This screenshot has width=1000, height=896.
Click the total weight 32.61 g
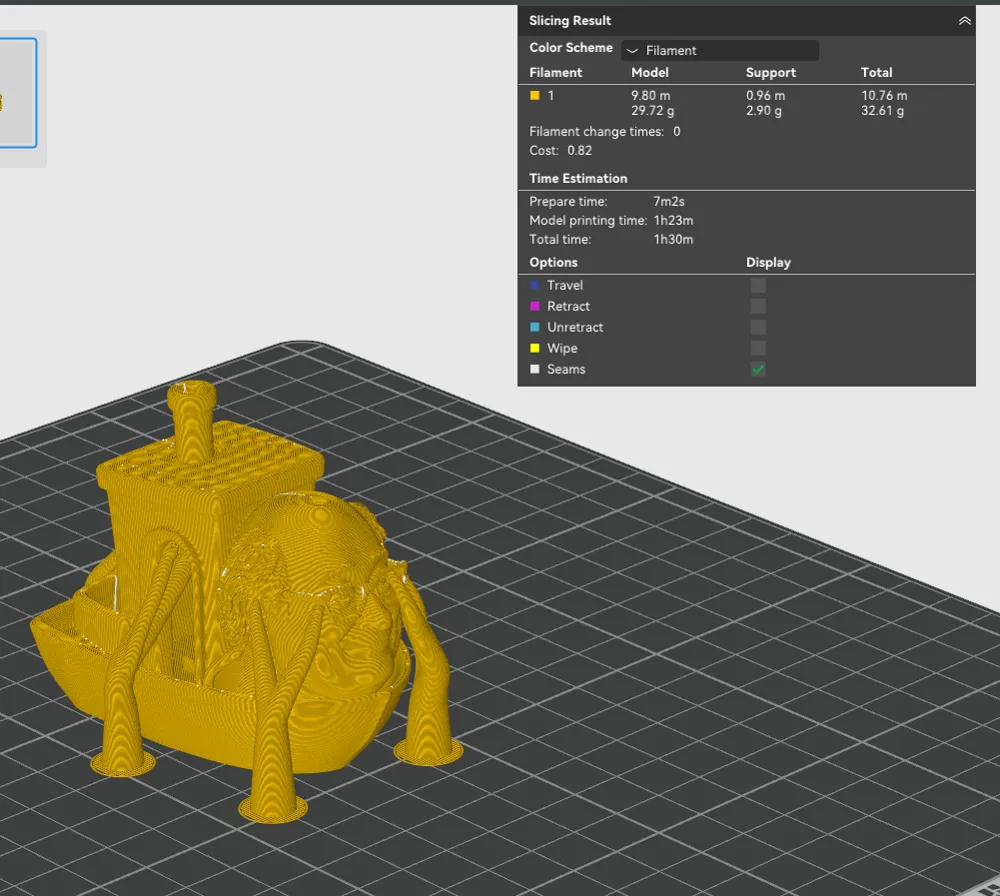[x=882, y=111]
